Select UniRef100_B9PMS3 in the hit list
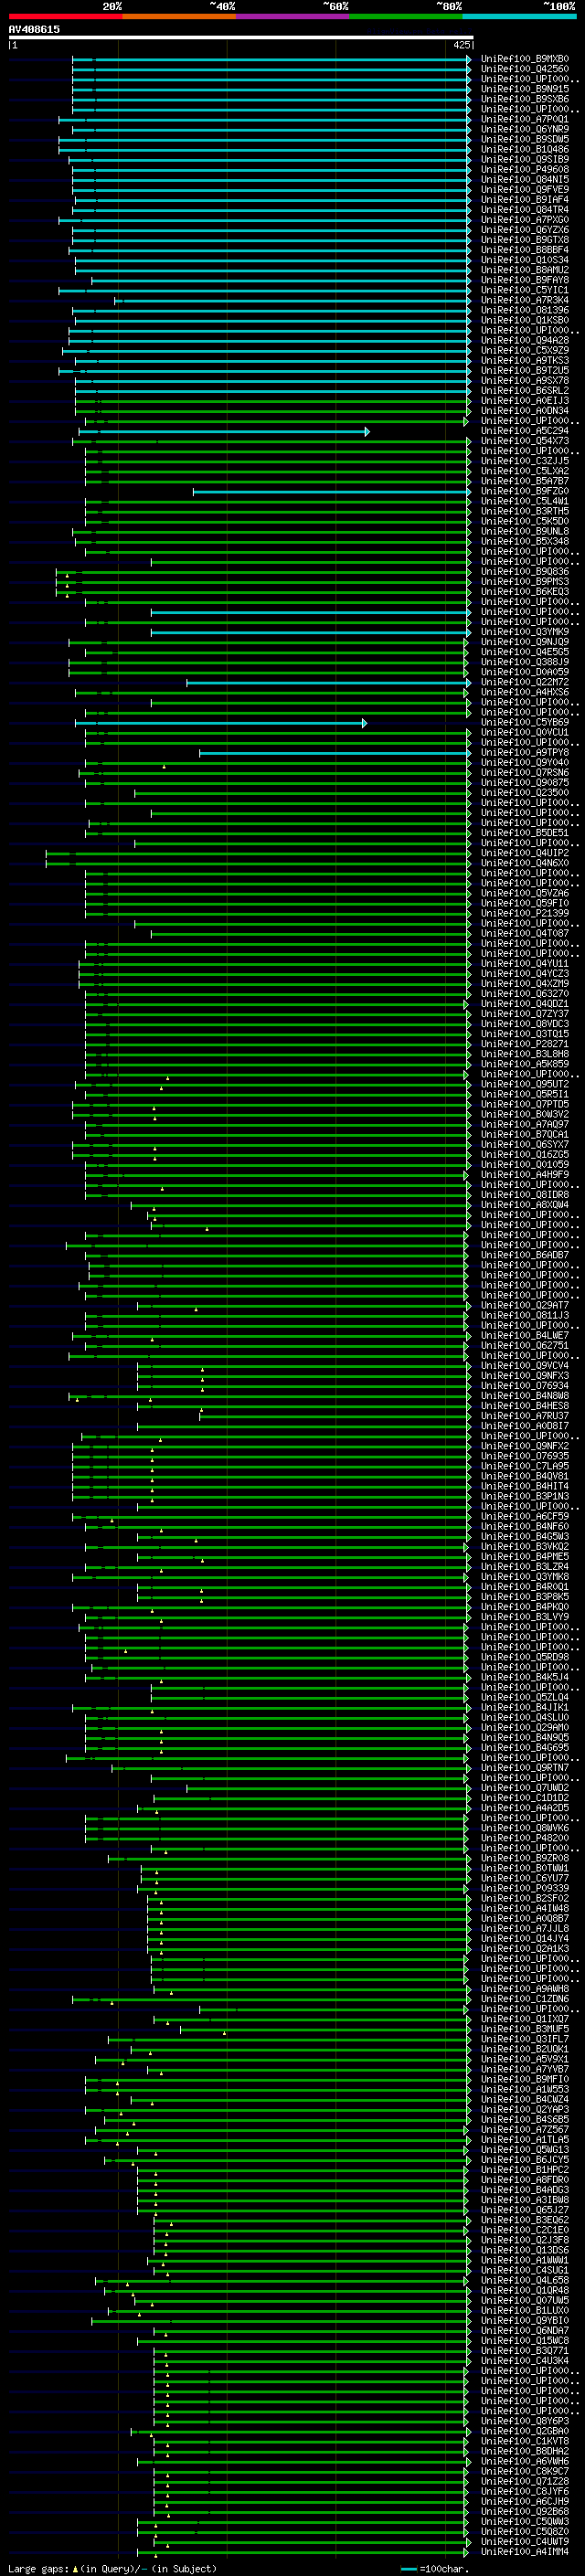 (525, 582)
